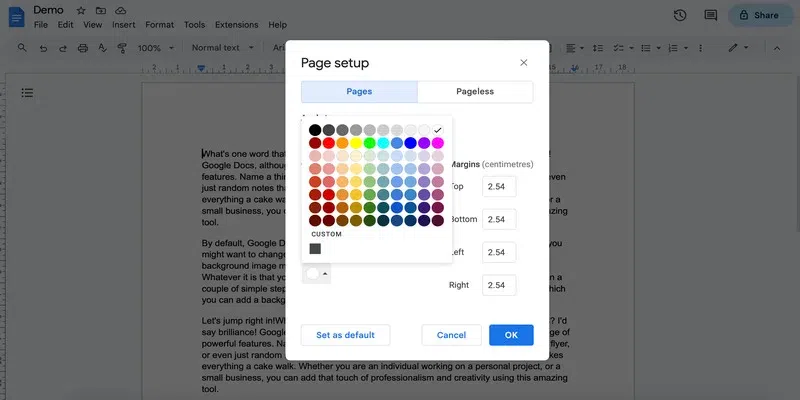Click the CUSTOM label in color picker
The width and height of the screenshot is (800, 400).
point(327,234)
